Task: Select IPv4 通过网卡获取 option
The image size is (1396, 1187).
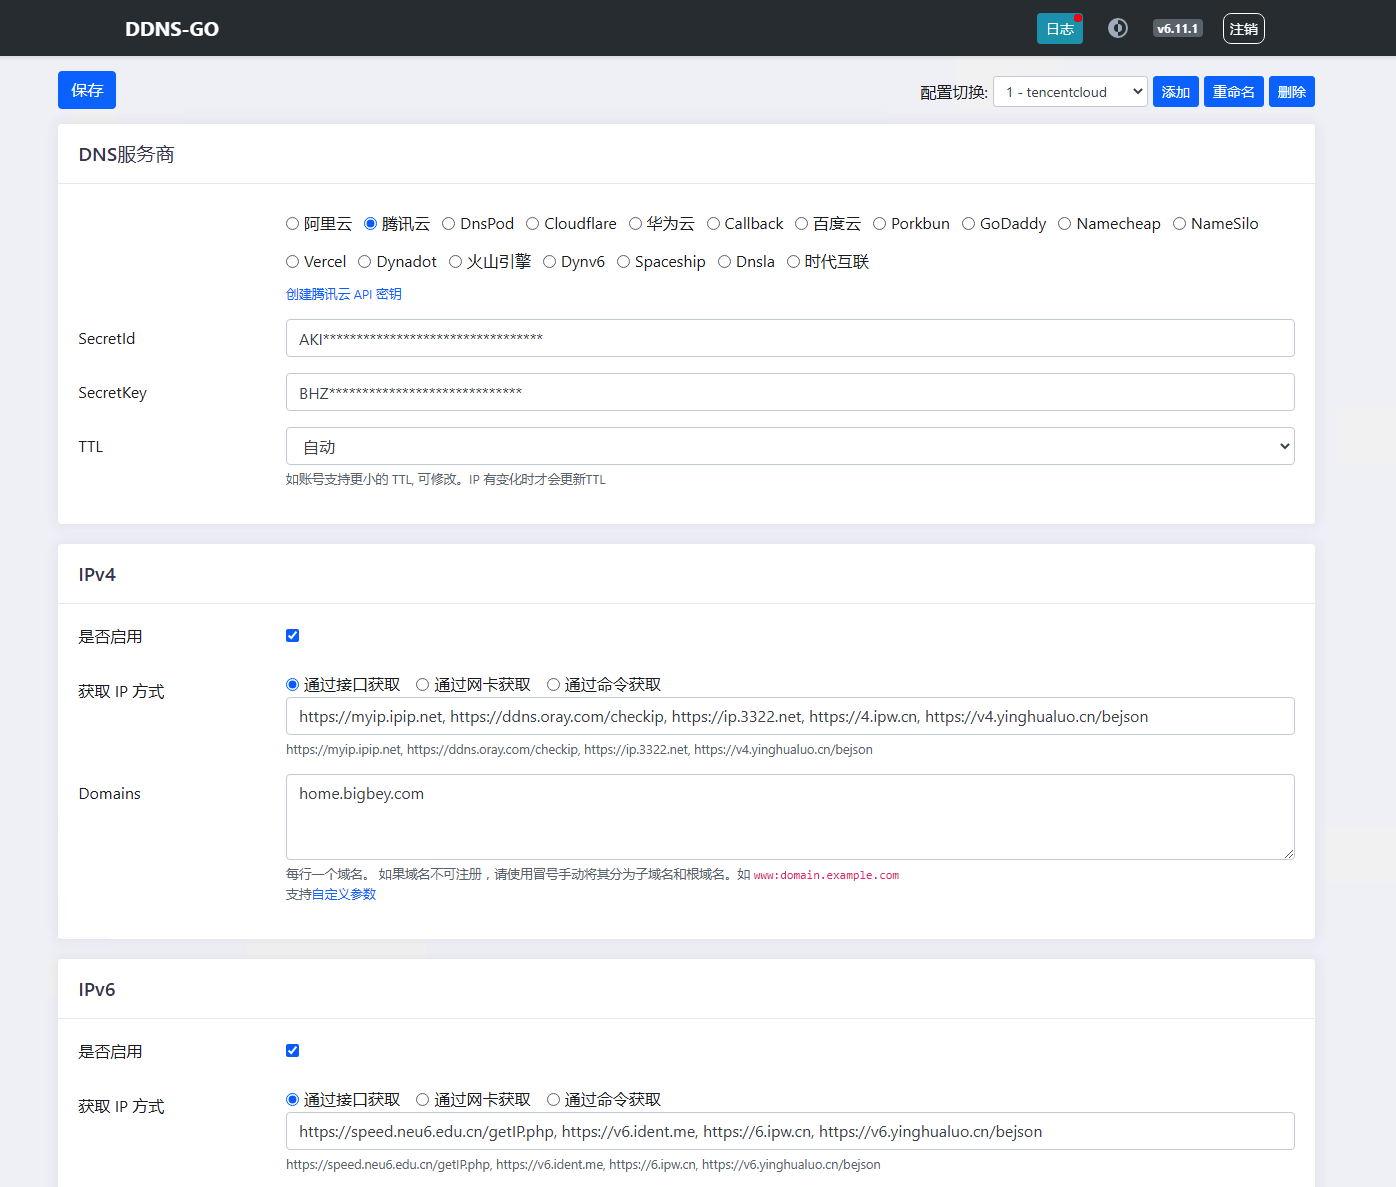Action: point(423,685)
